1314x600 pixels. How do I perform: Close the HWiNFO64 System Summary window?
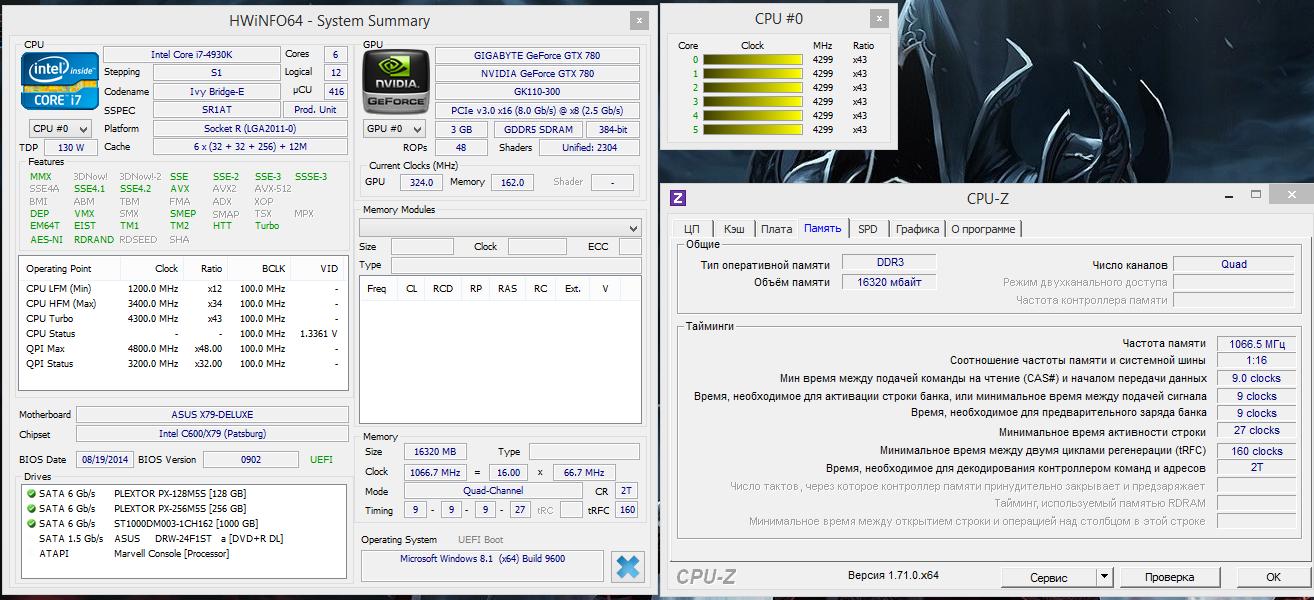[x=638, y=20]
